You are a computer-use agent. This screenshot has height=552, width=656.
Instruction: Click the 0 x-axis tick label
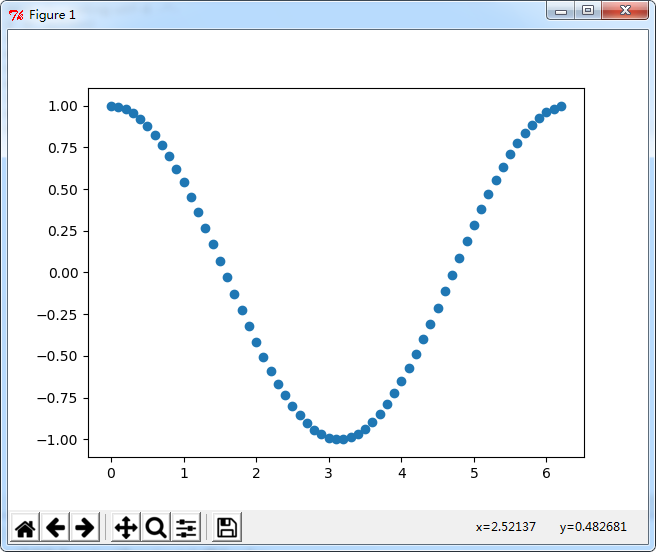111,473
